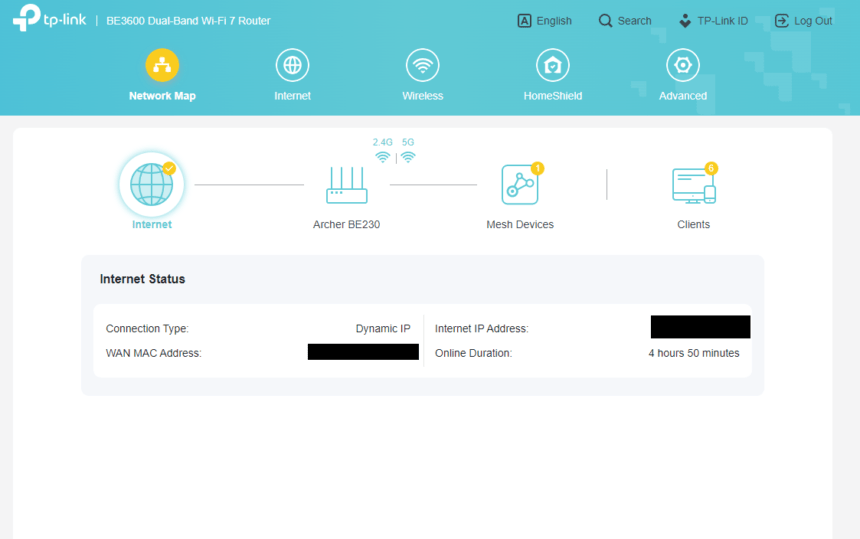Select the Archer BE230 router icon

coord(347,185)
